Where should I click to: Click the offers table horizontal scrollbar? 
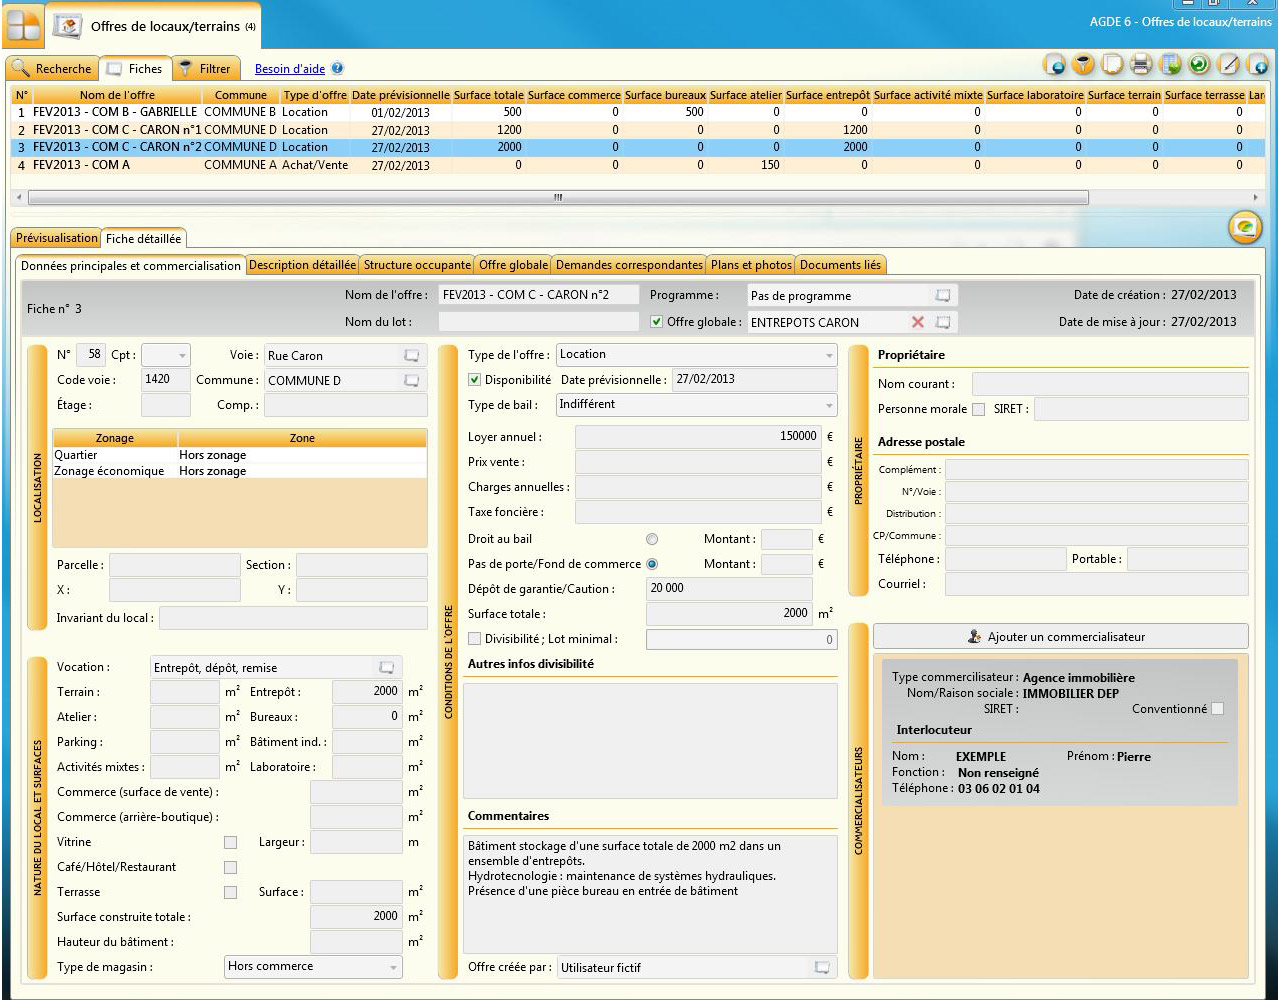558,198
